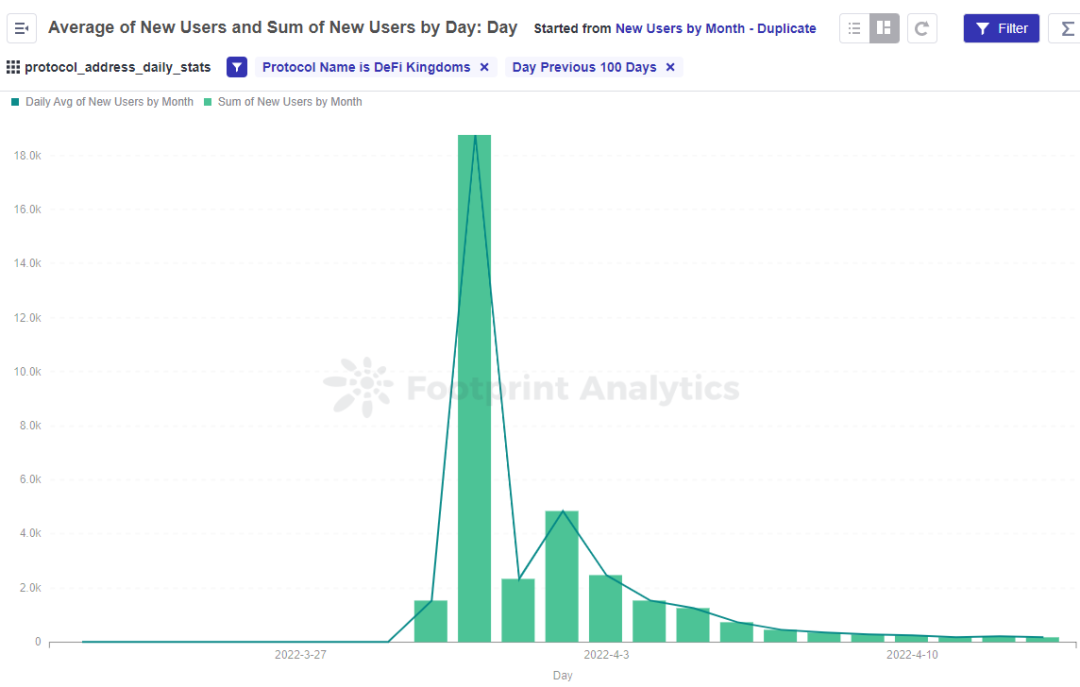Open the Filter button

[x=1001, y=28]
